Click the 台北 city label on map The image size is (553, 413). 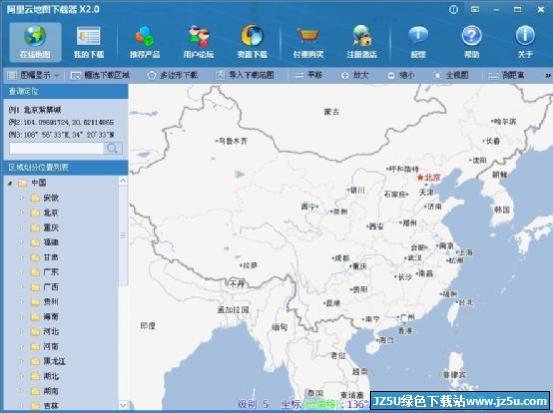coord(466,302)
